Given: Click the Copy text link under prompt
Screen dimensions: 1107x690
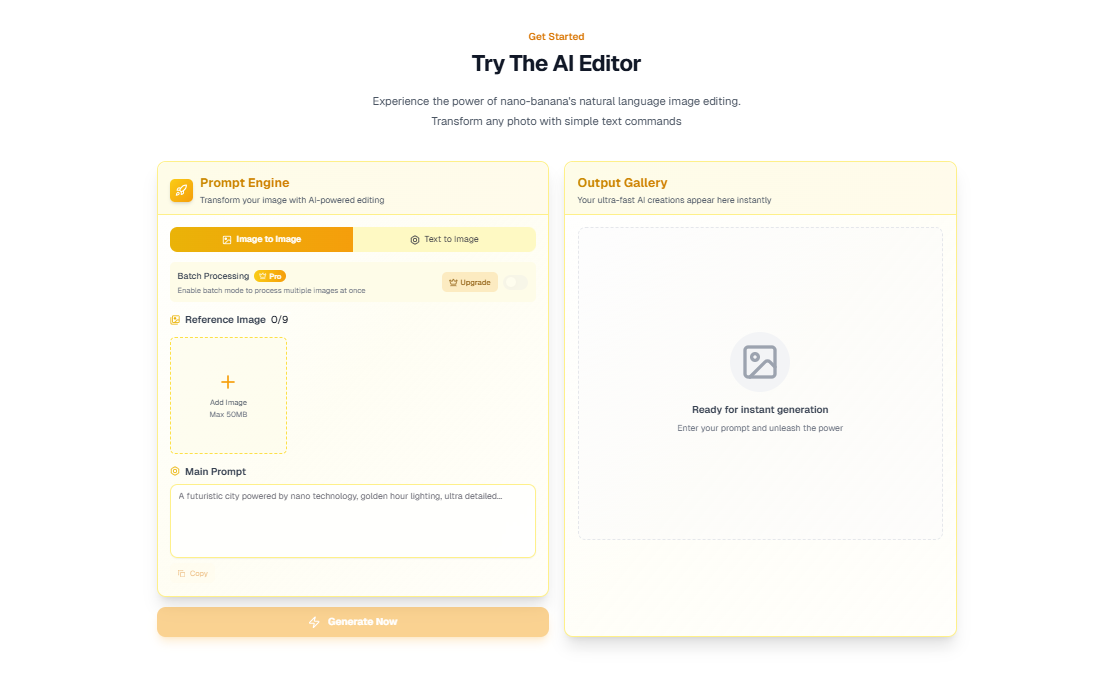Looking at the screenshot, I should pyautogui.click(x=199, y=573).
